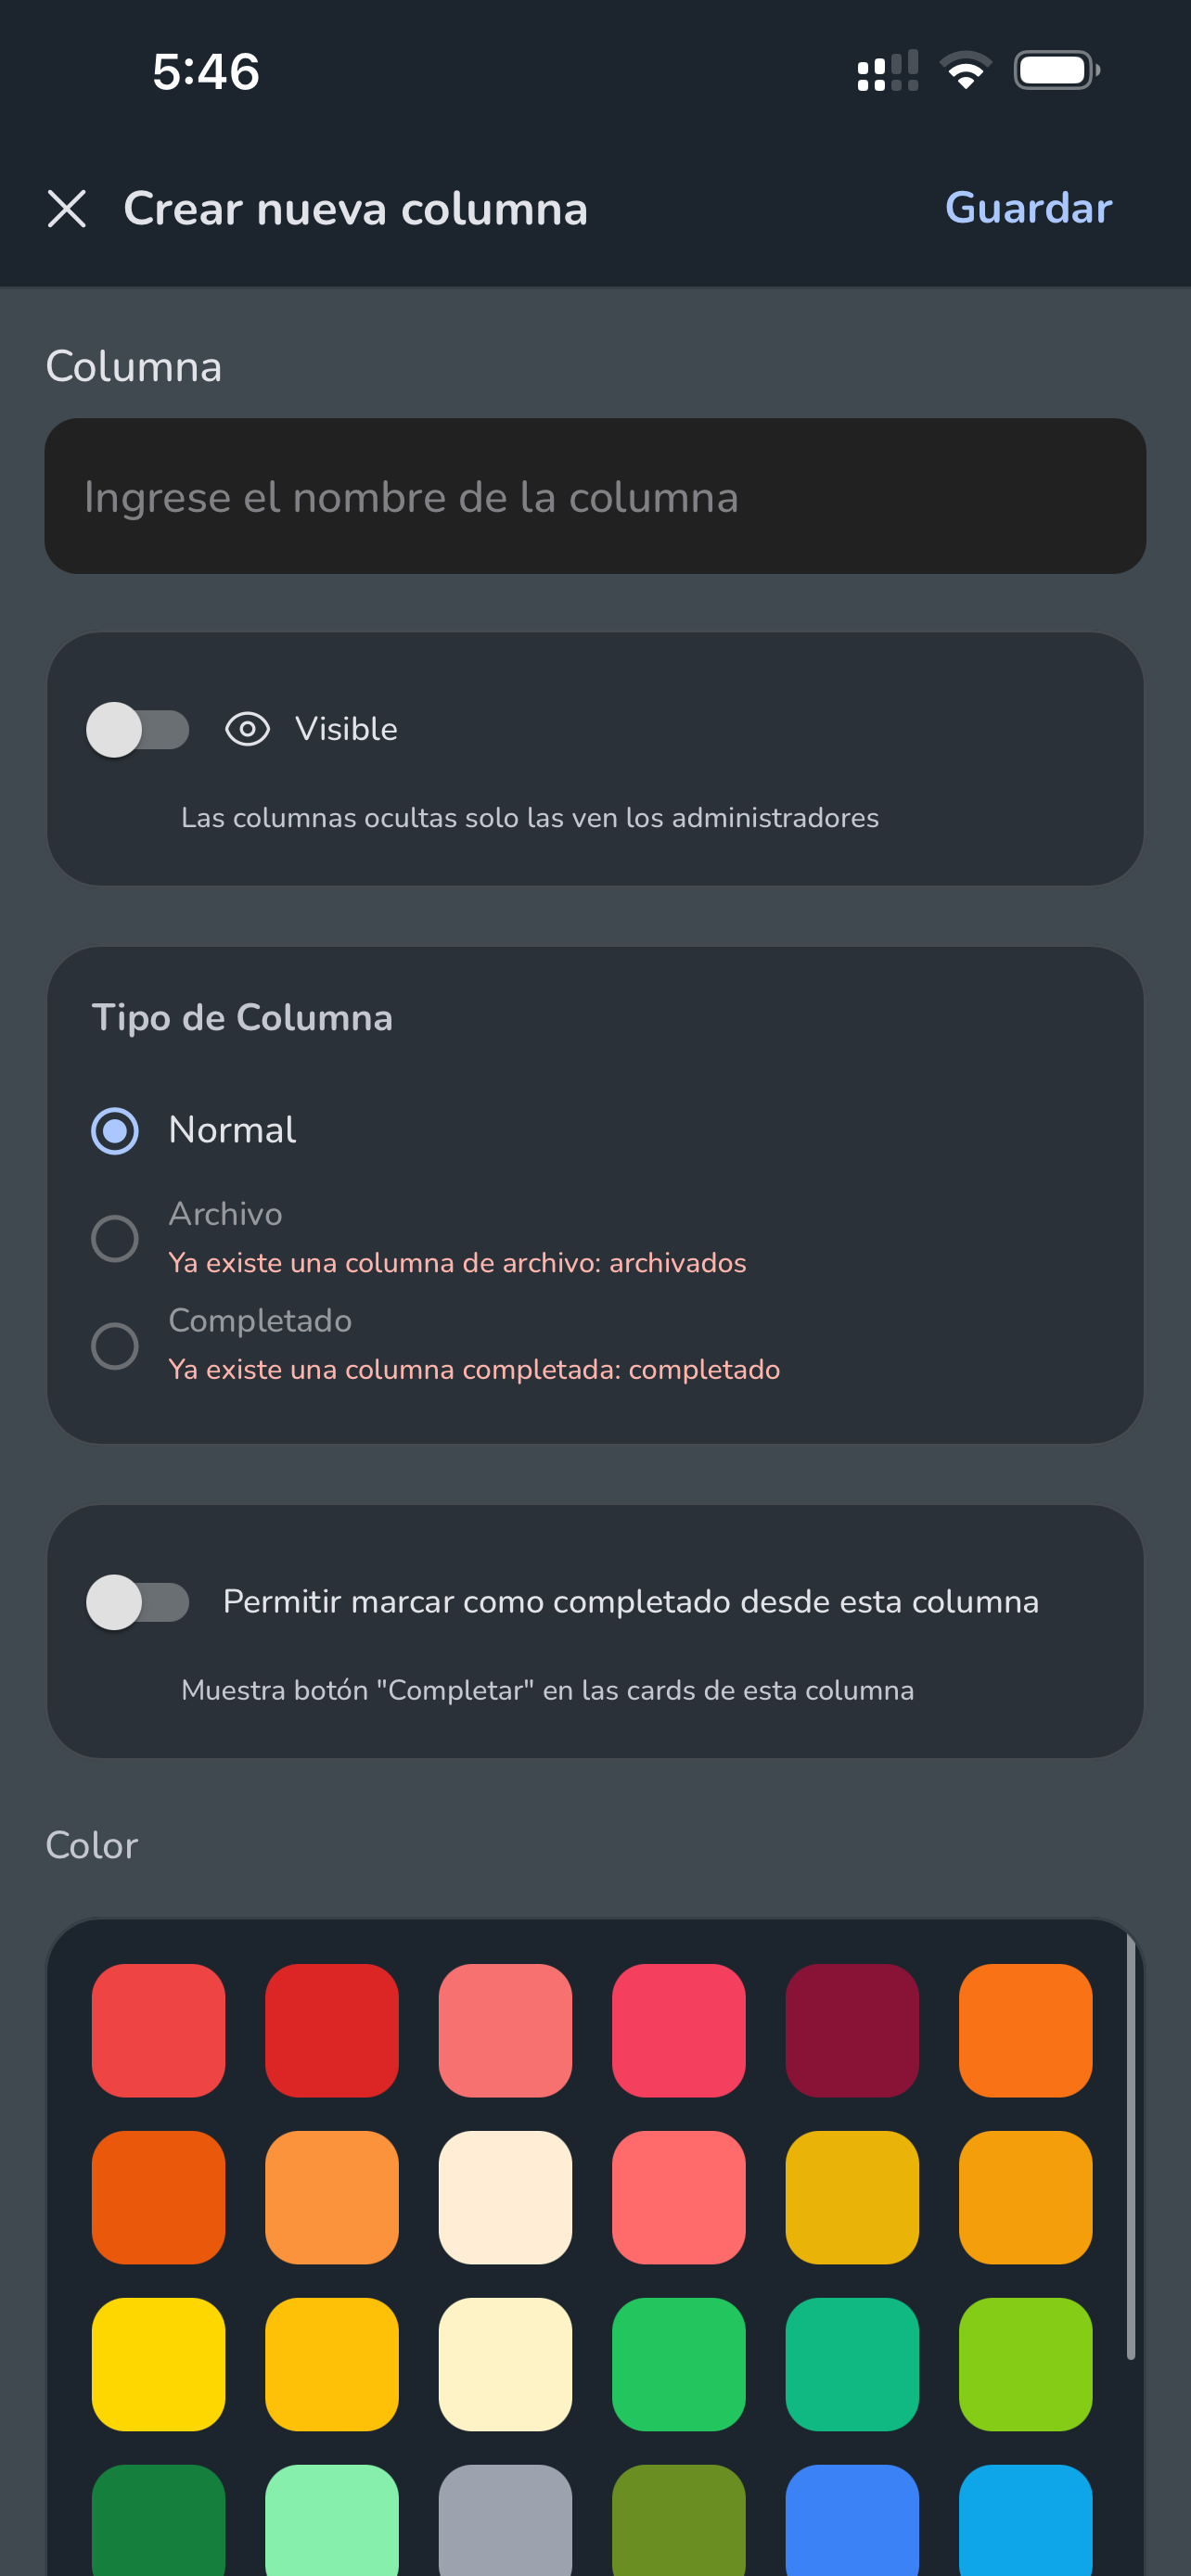1191x2576 pixels.
Task: Click the color palette scrollbar
Action: point(1131,2146)
